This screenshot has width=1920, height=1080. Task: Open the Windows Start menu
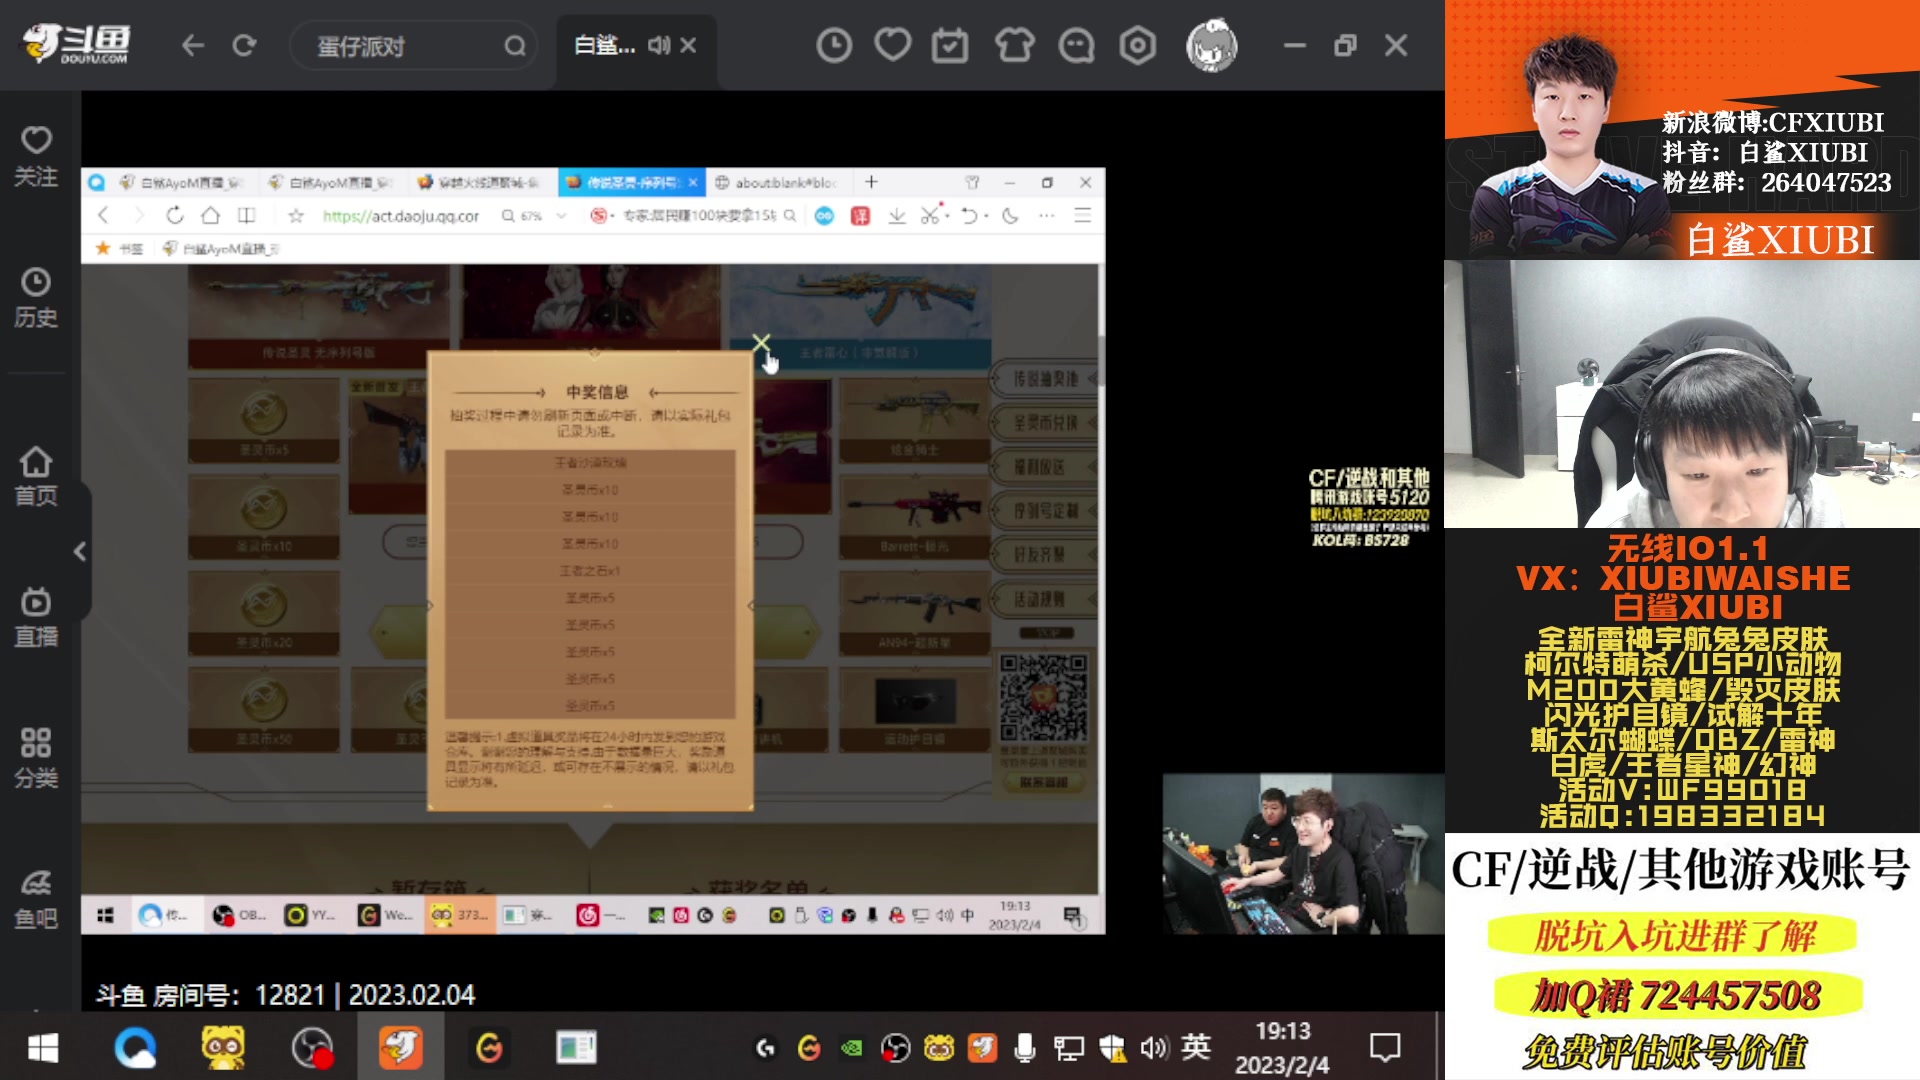[43, 1047]
